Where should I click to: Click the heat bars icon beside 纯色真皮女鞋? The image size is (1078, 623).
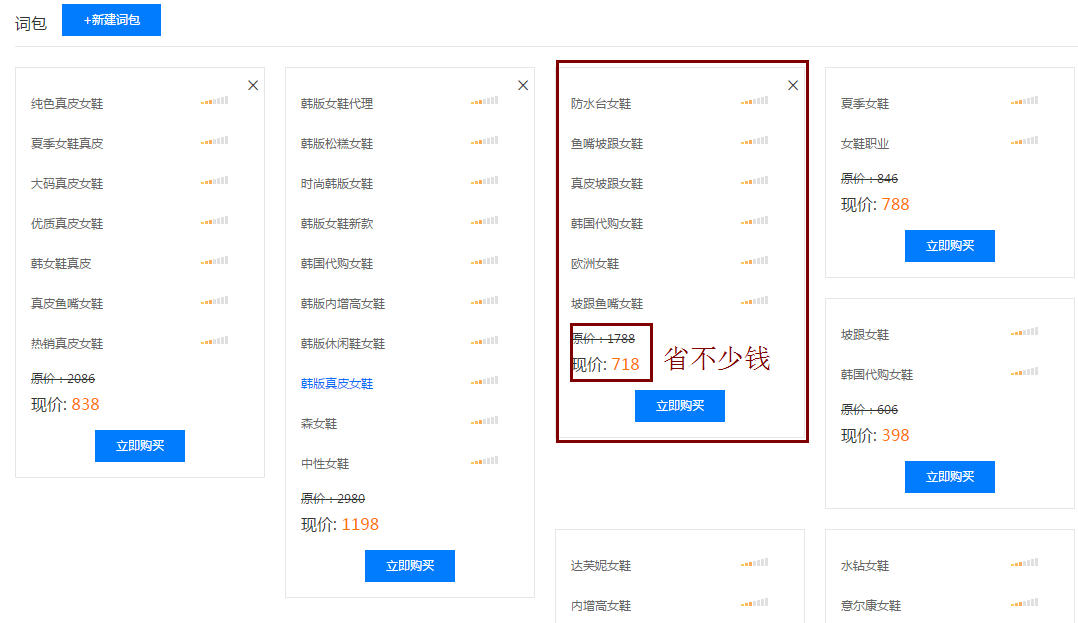click(x=214, y=101)
